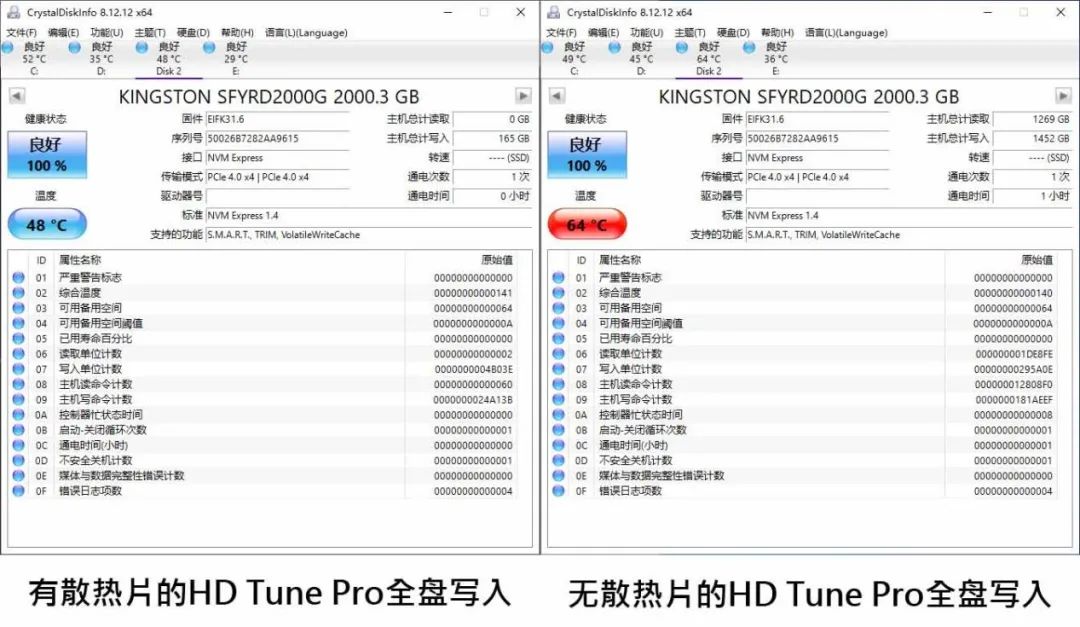Image resolution: width=1080 pixels, height=627 pixels.
Task: Click 主机总计写入 165 GB value
Action: [492, 138]
